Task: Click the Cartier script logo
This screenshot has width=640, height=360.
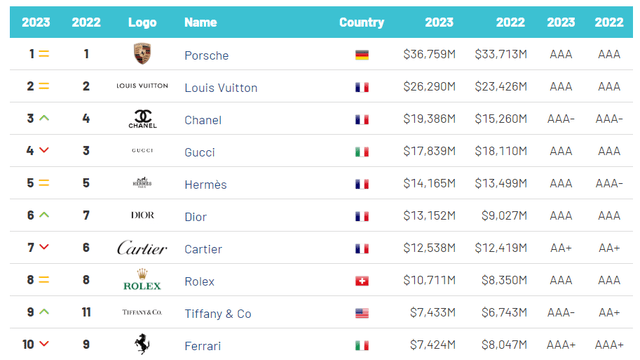Action: click(x=142, y=248)
